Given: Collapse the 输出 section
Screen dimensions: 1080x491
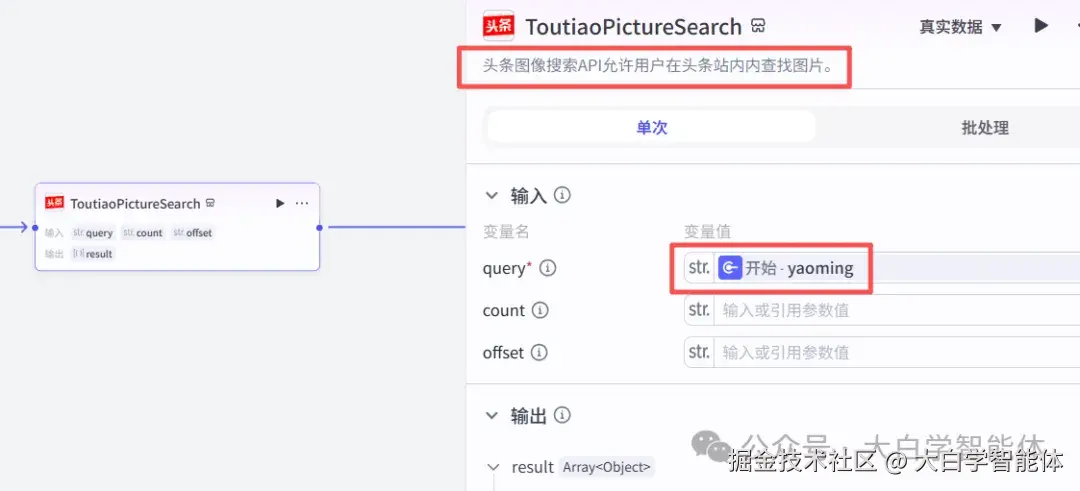Looking at the screenshot, I should point(491,415).
